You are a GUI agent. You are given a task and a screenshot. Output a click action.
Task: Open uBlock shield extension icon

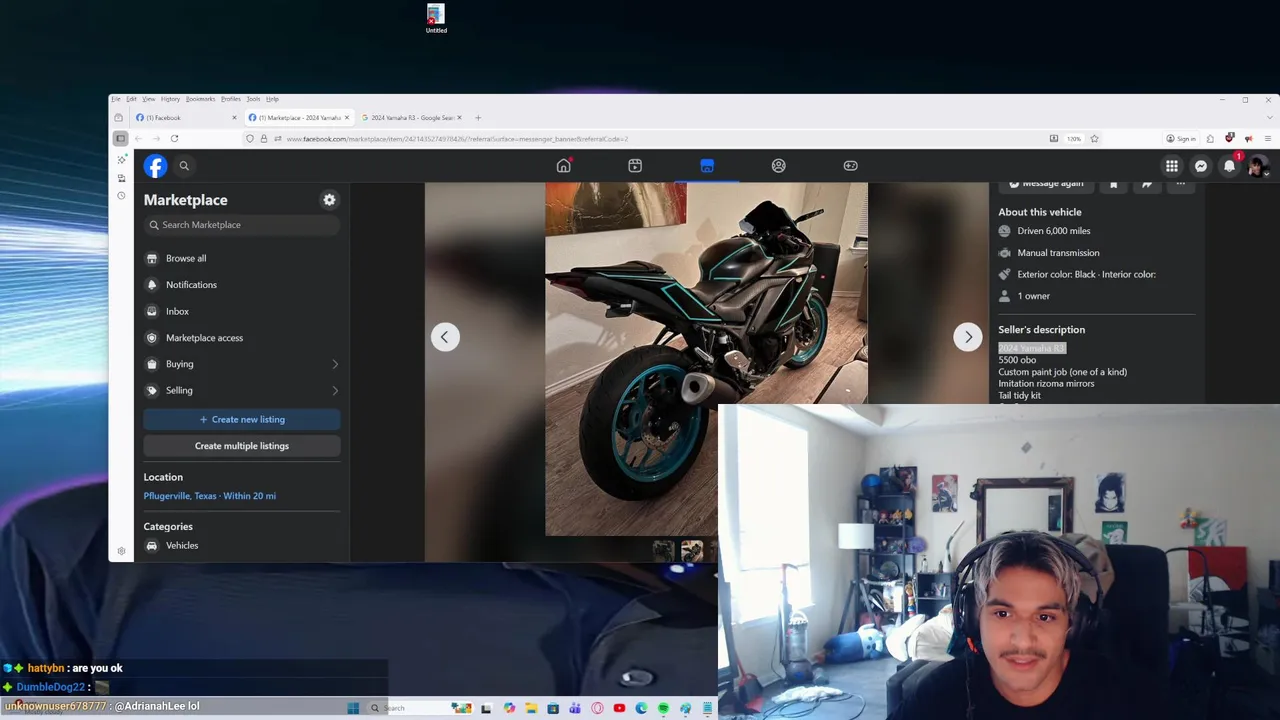[1230, 139]
